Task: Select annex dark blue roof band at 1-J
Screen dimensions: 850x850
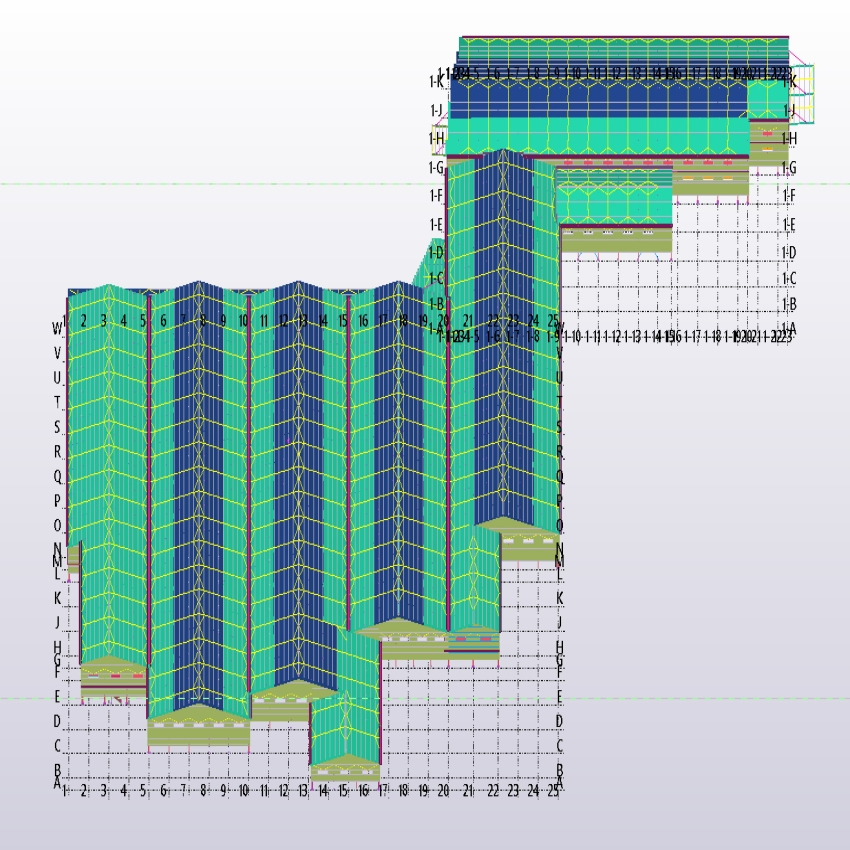Action: point(600,100)
